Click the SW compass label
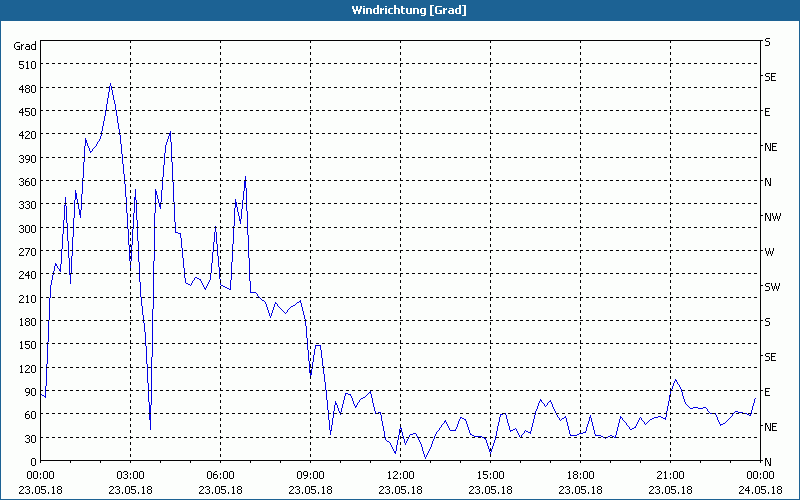This screenshot has height=500, width=800. click(x=772, y=287)
